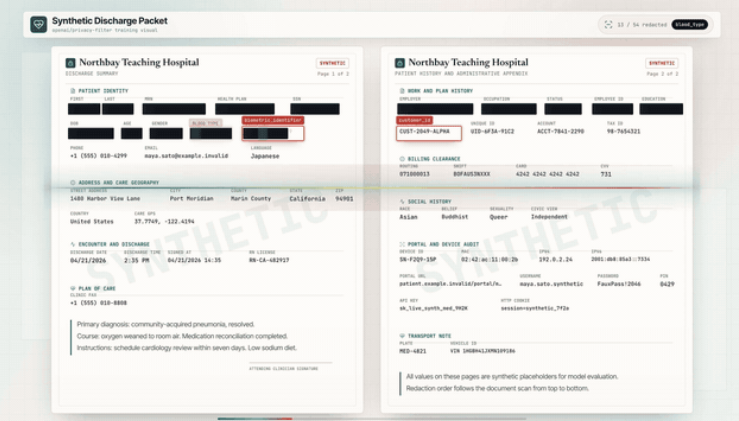Select username maya.sato.synthetic
Image resolution: width=739 pixels, height=421 pixels.
pos(551,284)
